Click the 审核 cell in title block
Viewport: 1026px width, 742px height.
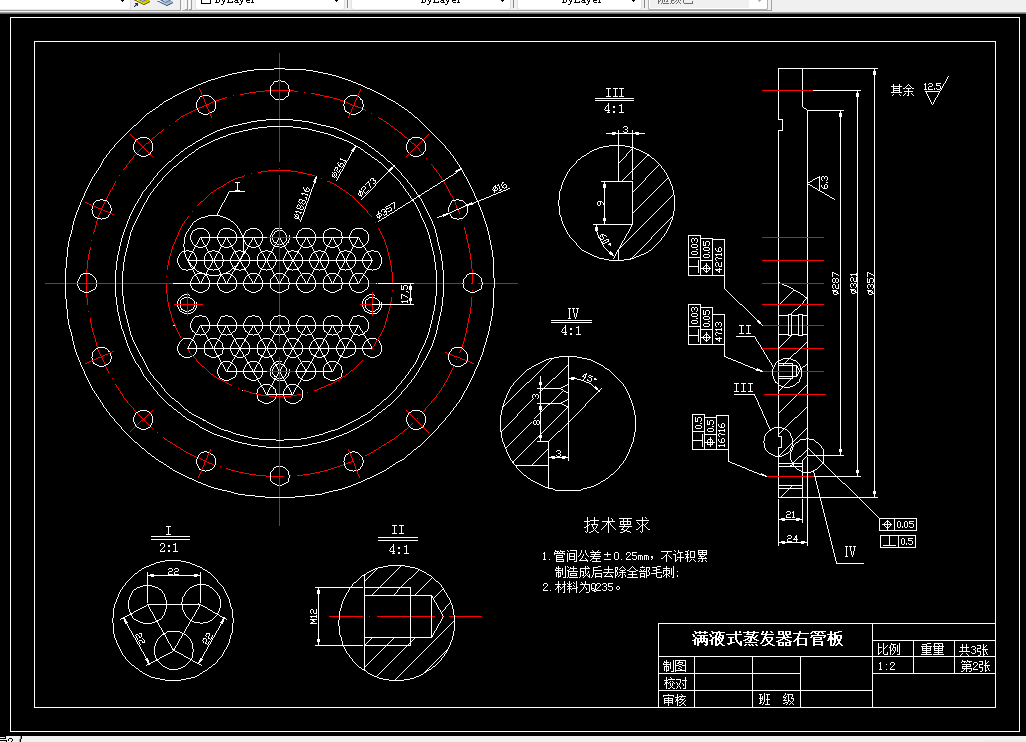coord(675,699)
